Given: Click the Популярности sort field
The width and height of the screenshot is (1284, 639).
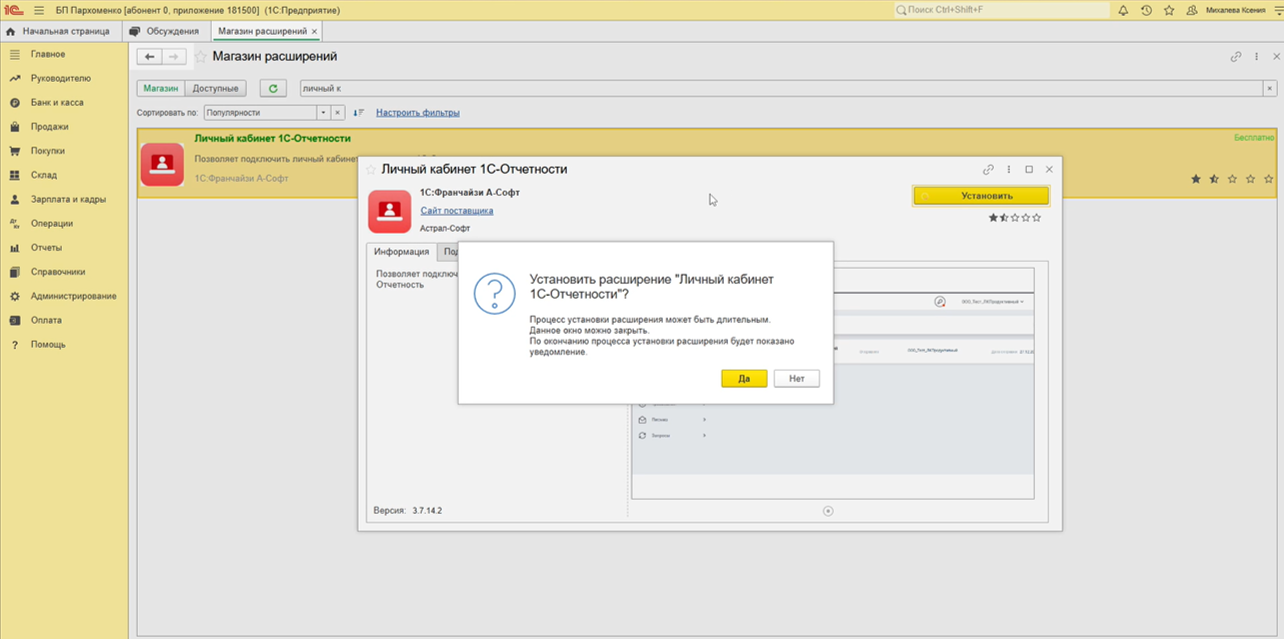Looking at the screenshot, I should pyautogui.click(x=260, y=113).
